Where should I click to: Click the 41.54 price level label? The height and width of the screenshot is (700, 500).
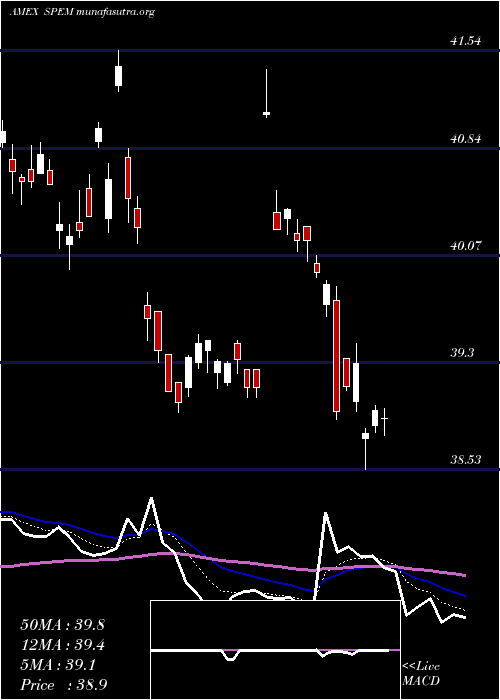466,41
